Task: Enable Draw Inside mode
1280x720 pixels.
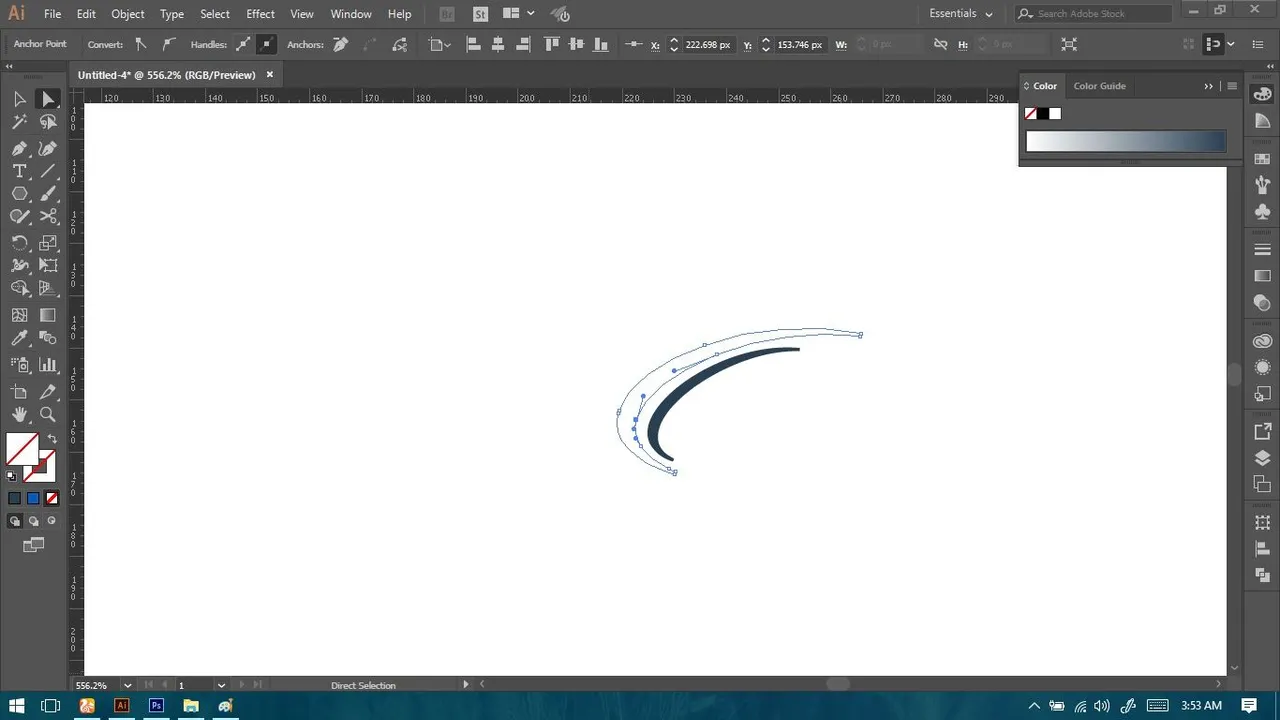Action: click(51, 521)
